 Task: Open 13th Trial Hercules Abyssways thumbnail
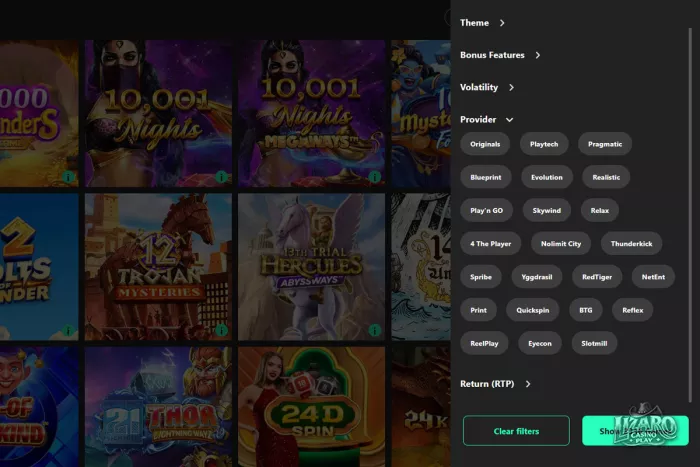[312, 267]
